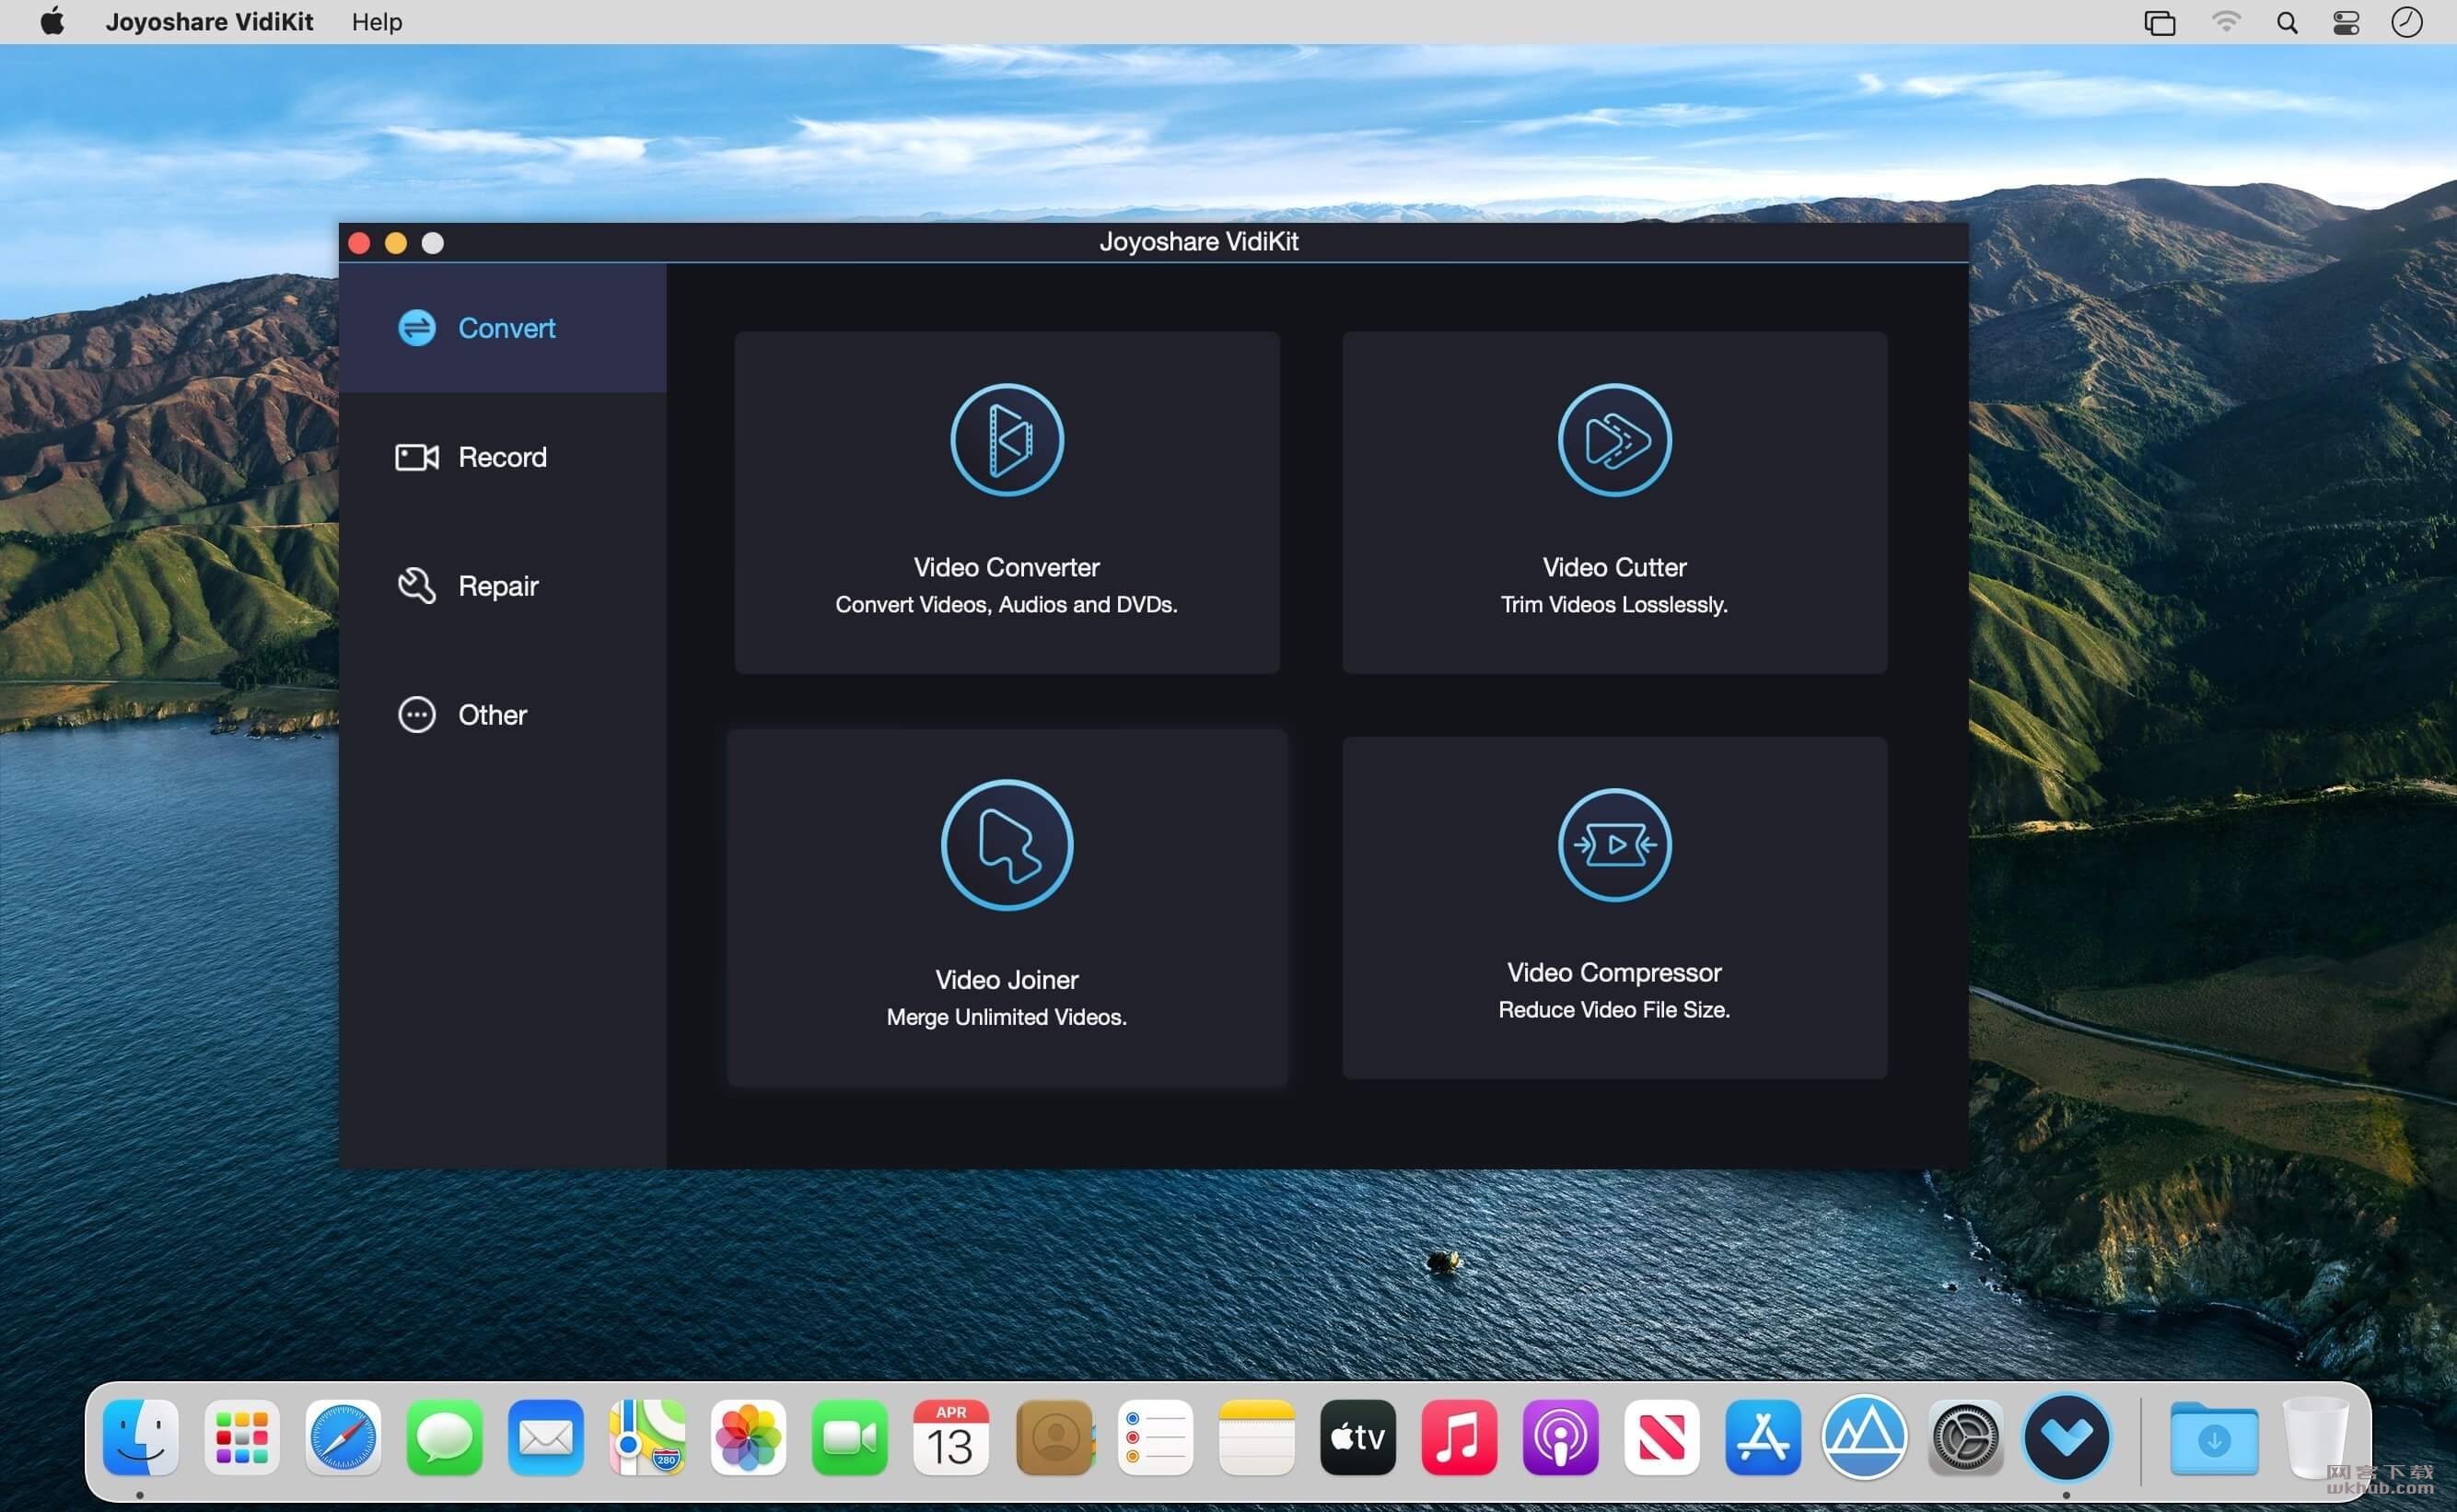
Task: Open Messages from the Dock
Action: tap(445, 1438)
